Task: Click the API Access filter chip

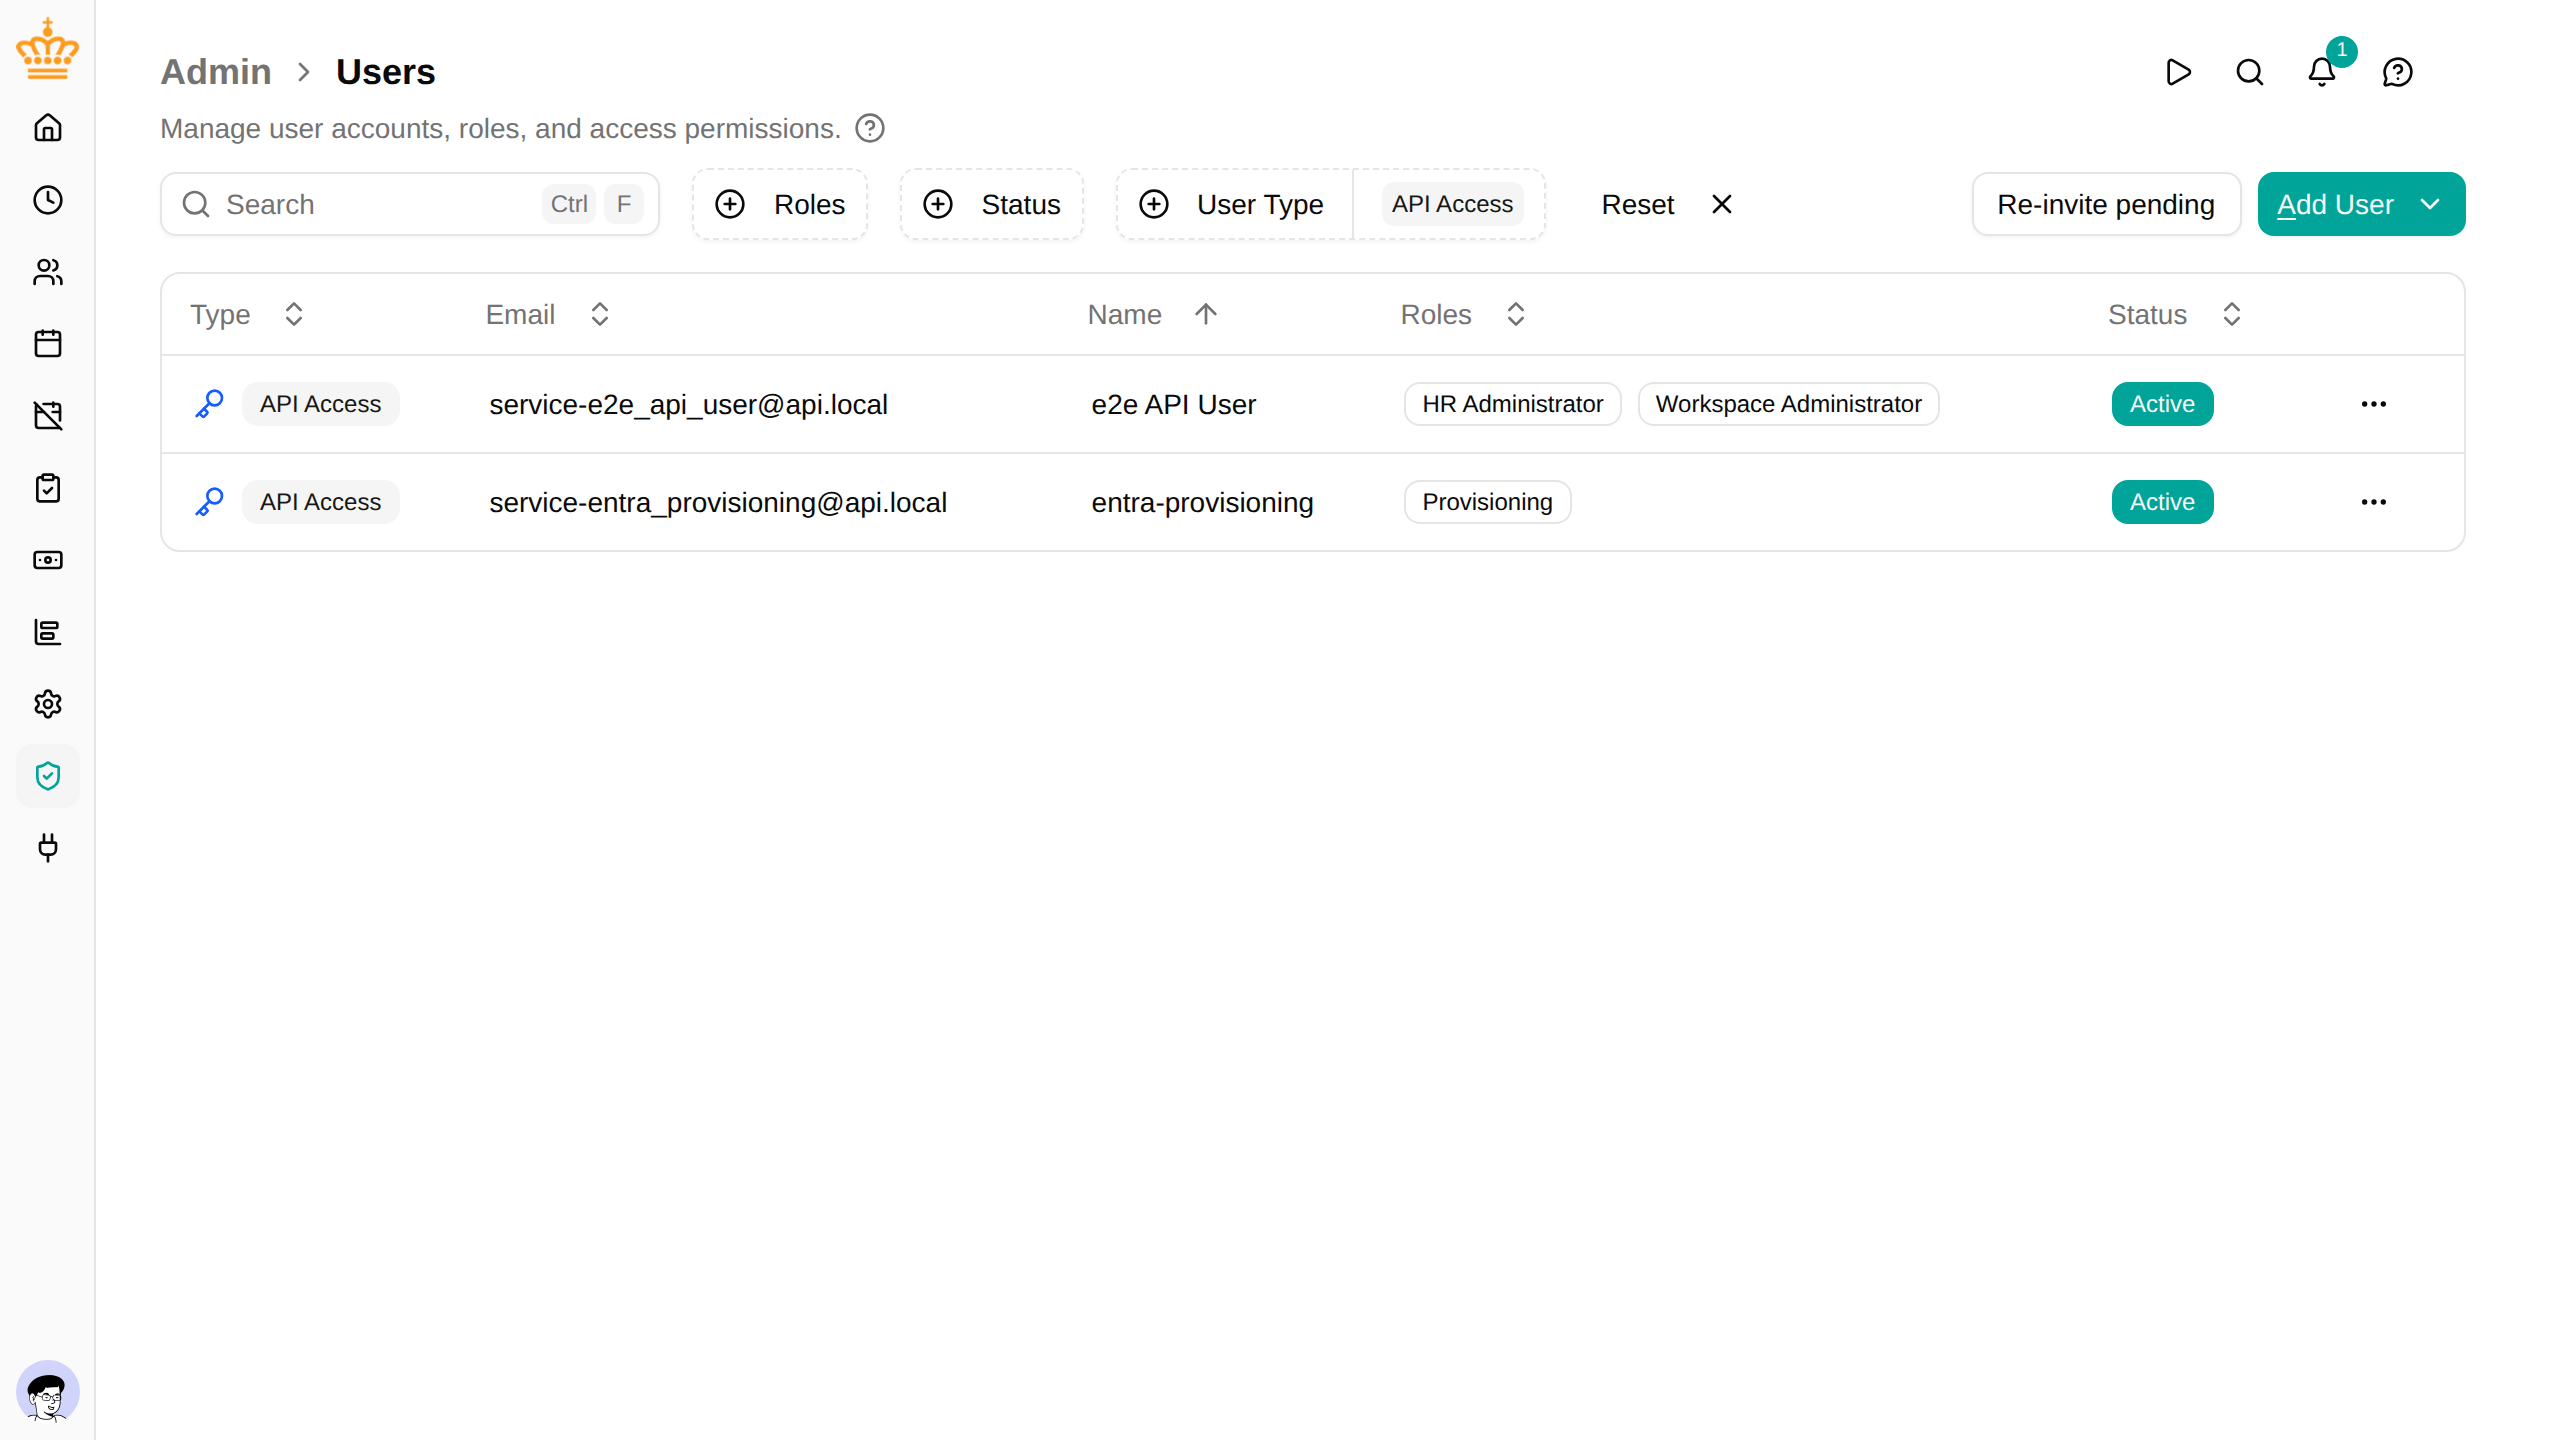Action: [x=1452, y=204]
